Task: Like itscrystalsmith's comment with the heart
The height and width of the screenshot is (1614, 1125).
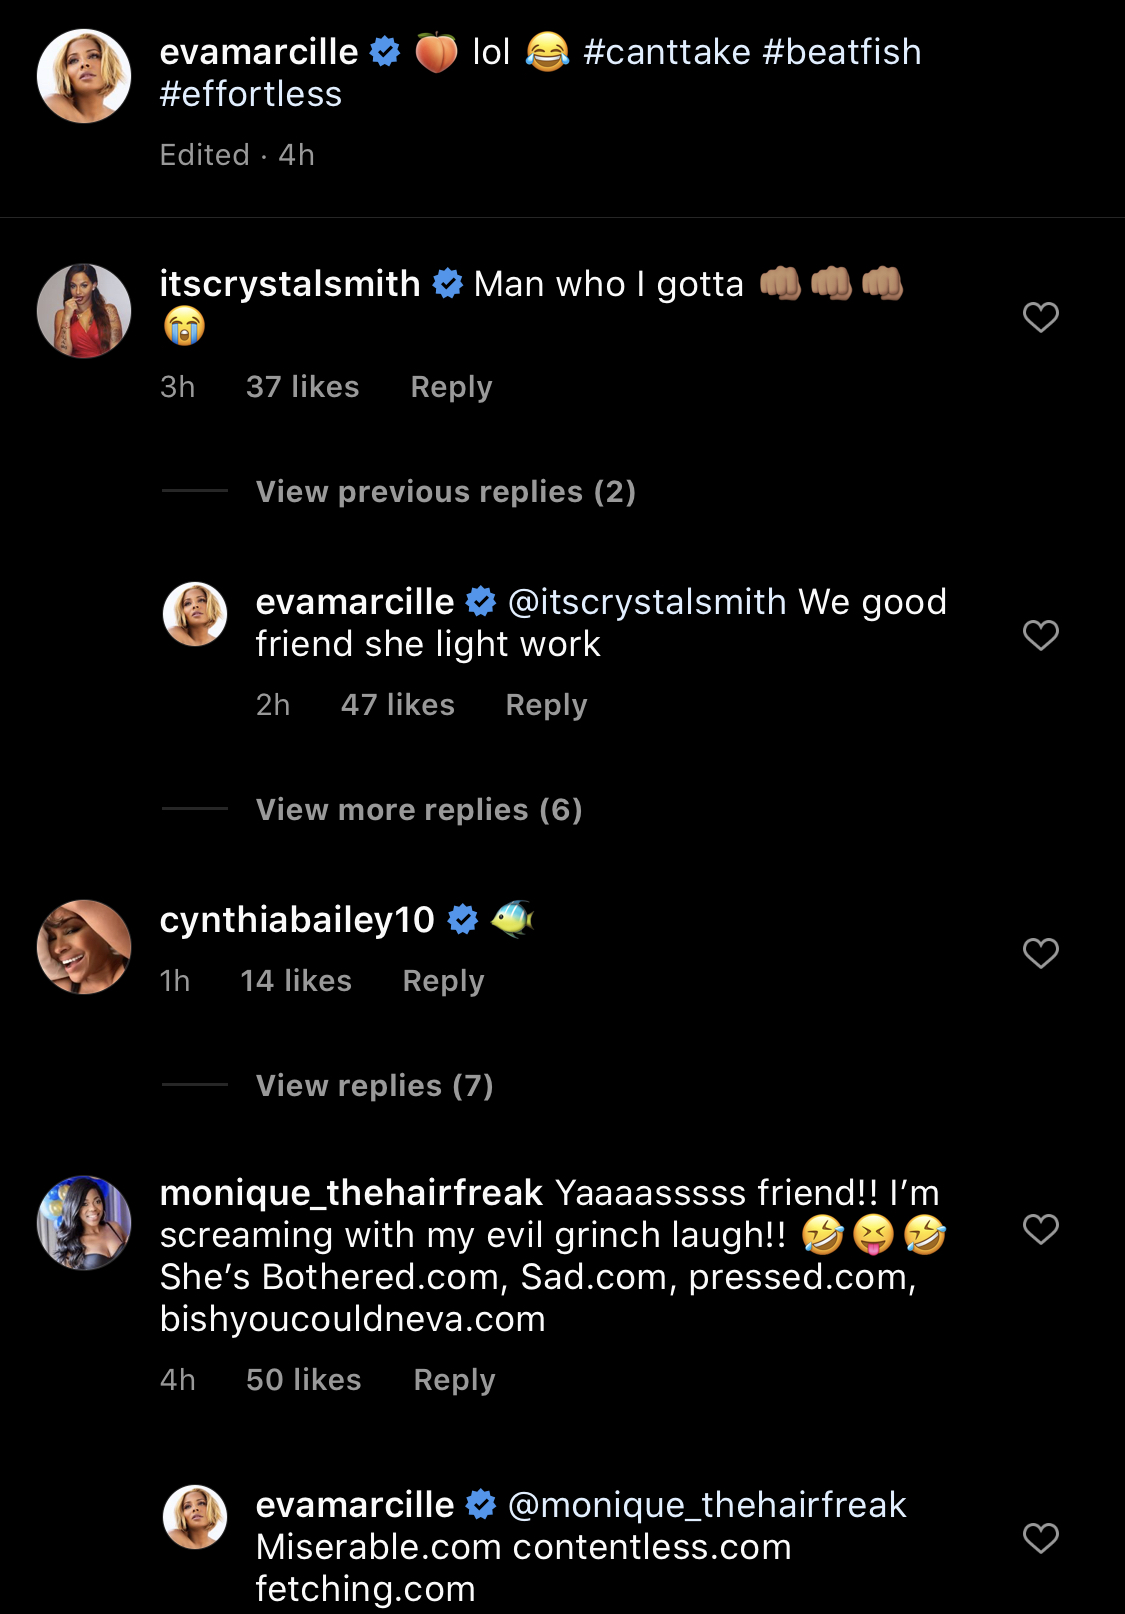Action: pos(1040,317)
